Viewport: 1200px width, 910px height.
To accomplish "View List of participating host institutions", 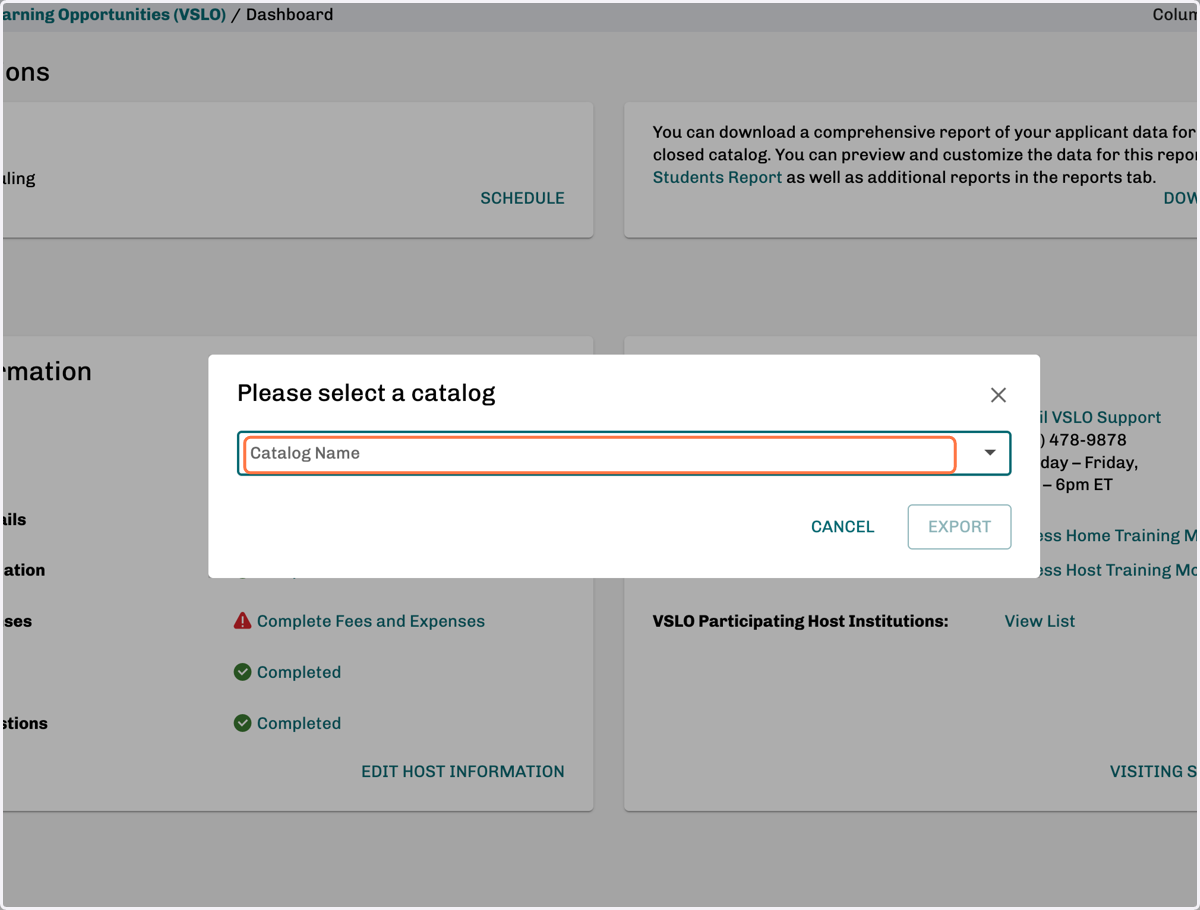I will [1040, 621].
